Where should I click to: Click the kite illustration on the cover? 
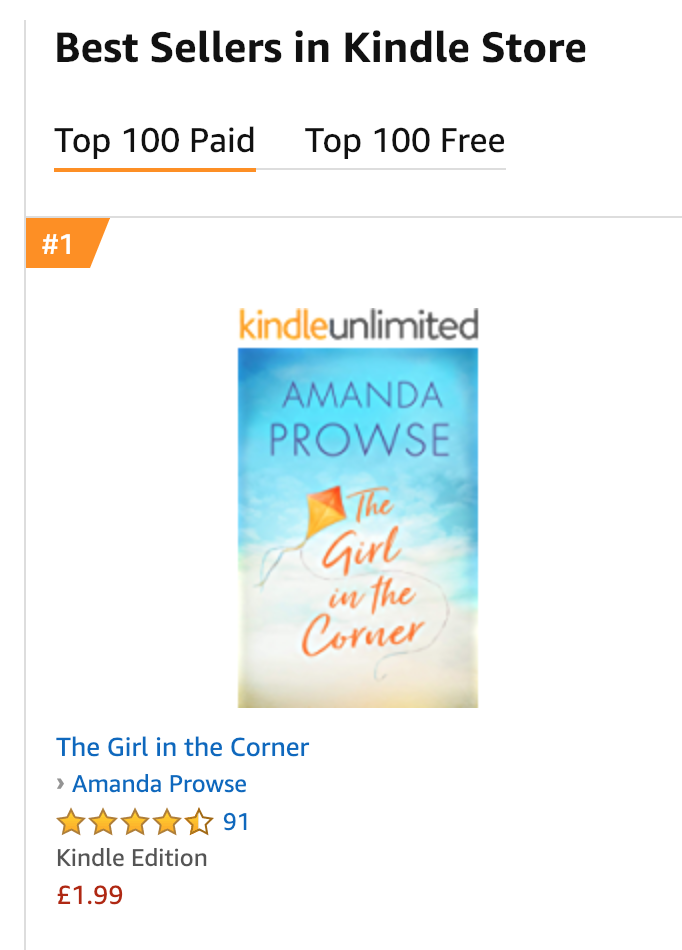(x=326, y=512)
